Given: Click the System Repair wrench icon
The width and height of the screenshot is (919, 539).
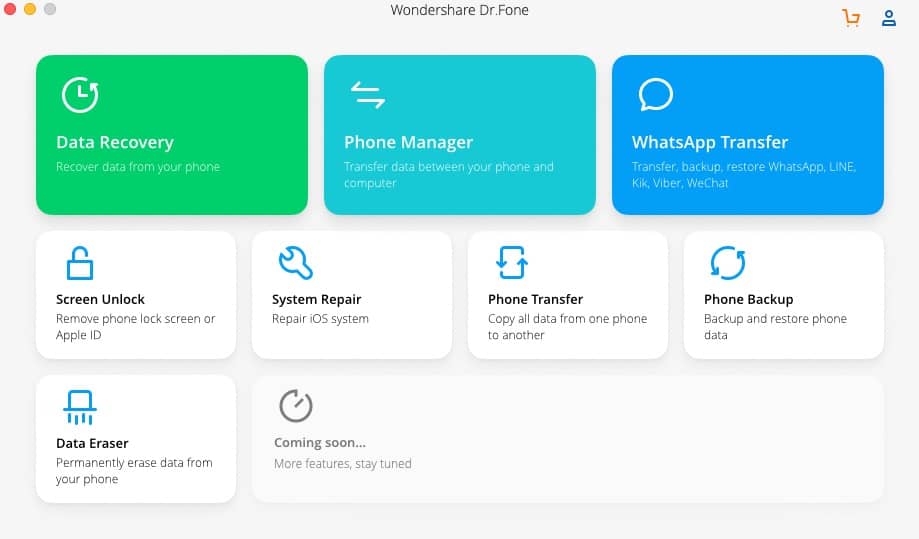Looking at the screenshot, I should pyautogui.click(x=295, y=262).
